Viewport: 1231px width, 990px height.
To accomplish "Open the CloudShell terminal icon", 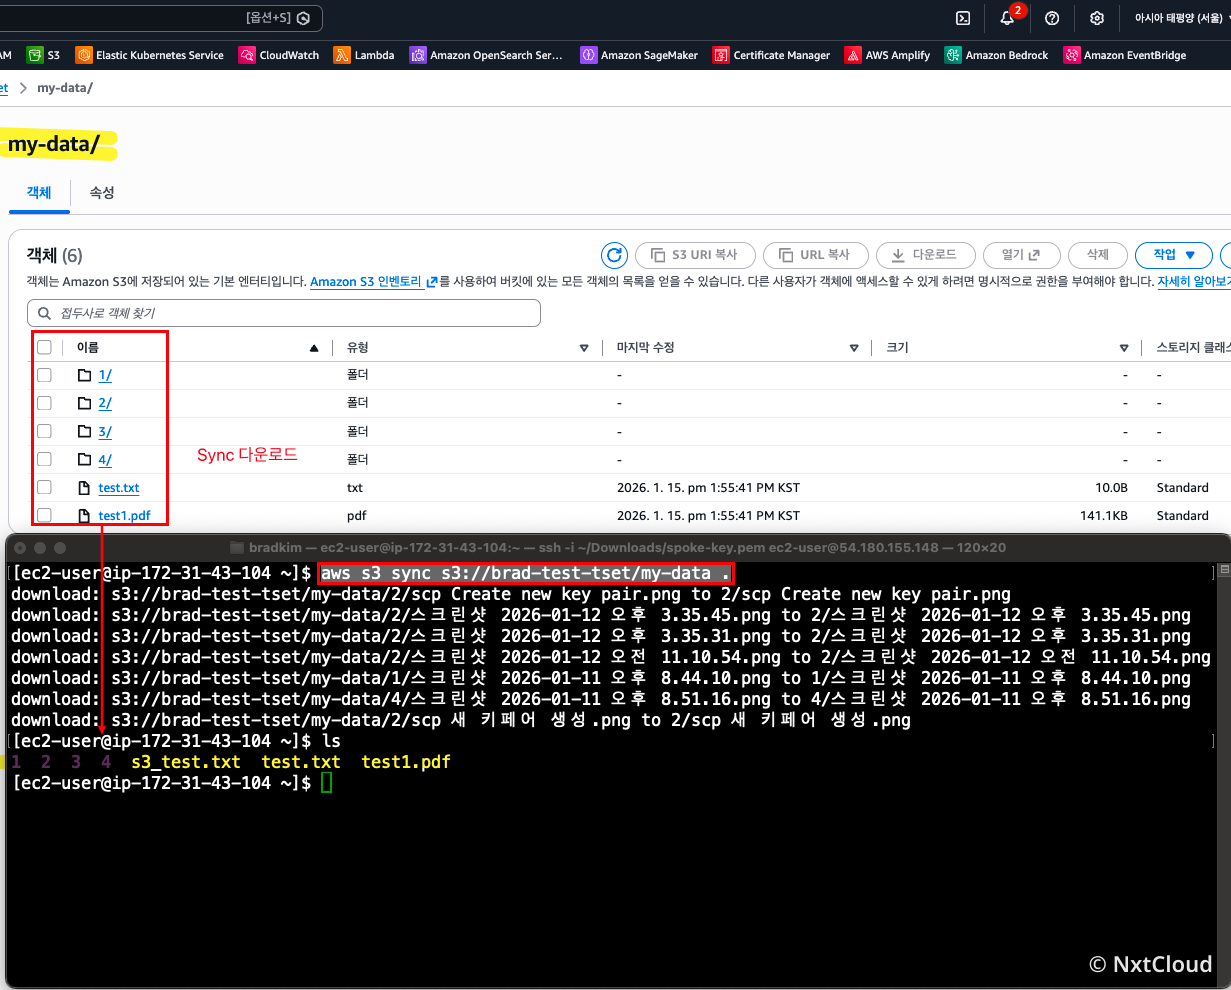I will (x=963, y=18).
